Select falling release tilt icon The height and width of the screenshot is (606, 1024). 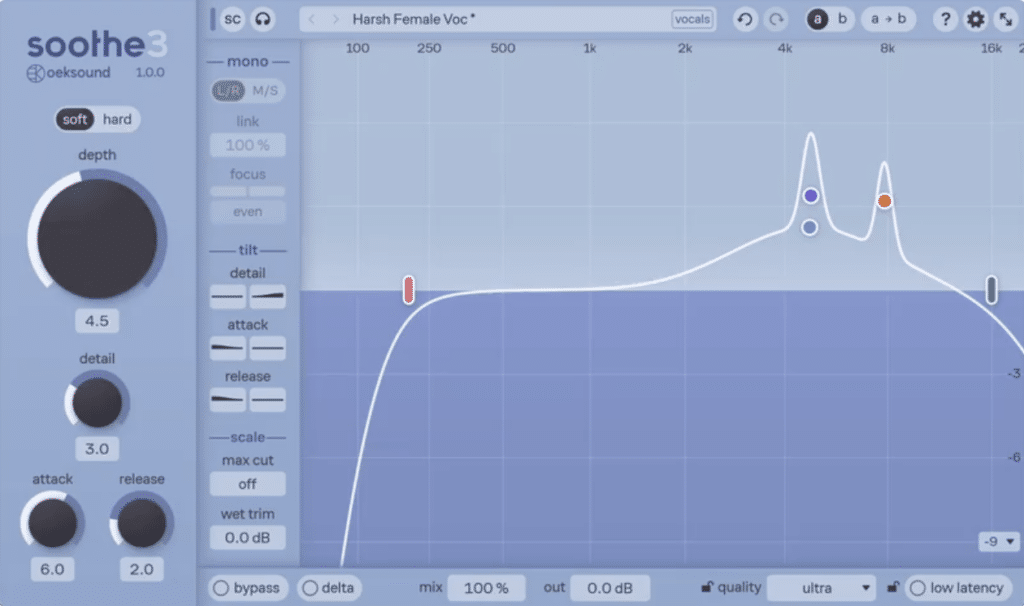[228, 400]
